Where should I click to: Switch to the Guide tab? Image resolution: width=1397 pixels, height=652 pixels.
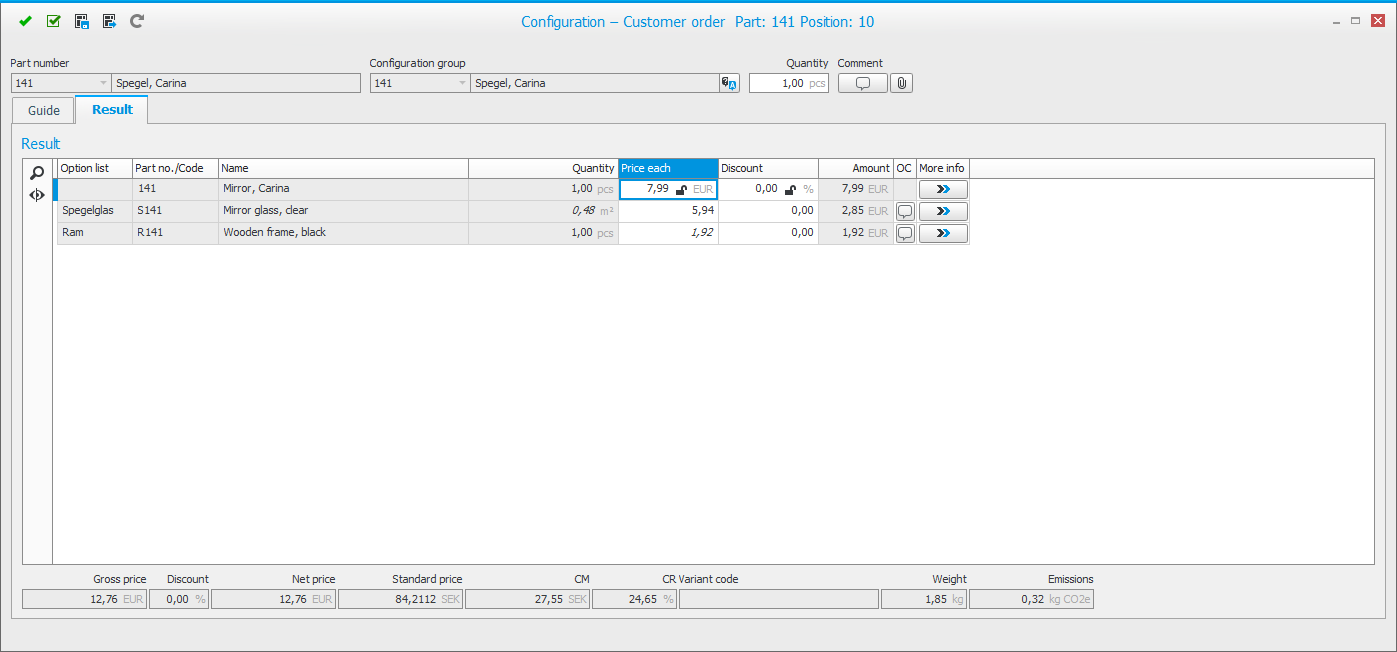(x=44, y=111)
